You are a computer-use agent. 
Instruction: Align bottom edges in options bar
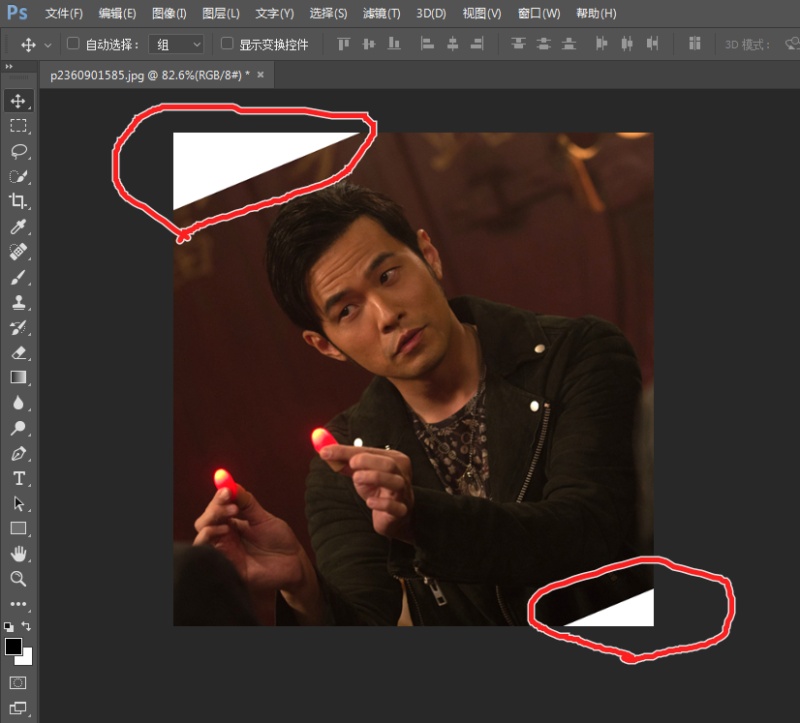(394, 44)
